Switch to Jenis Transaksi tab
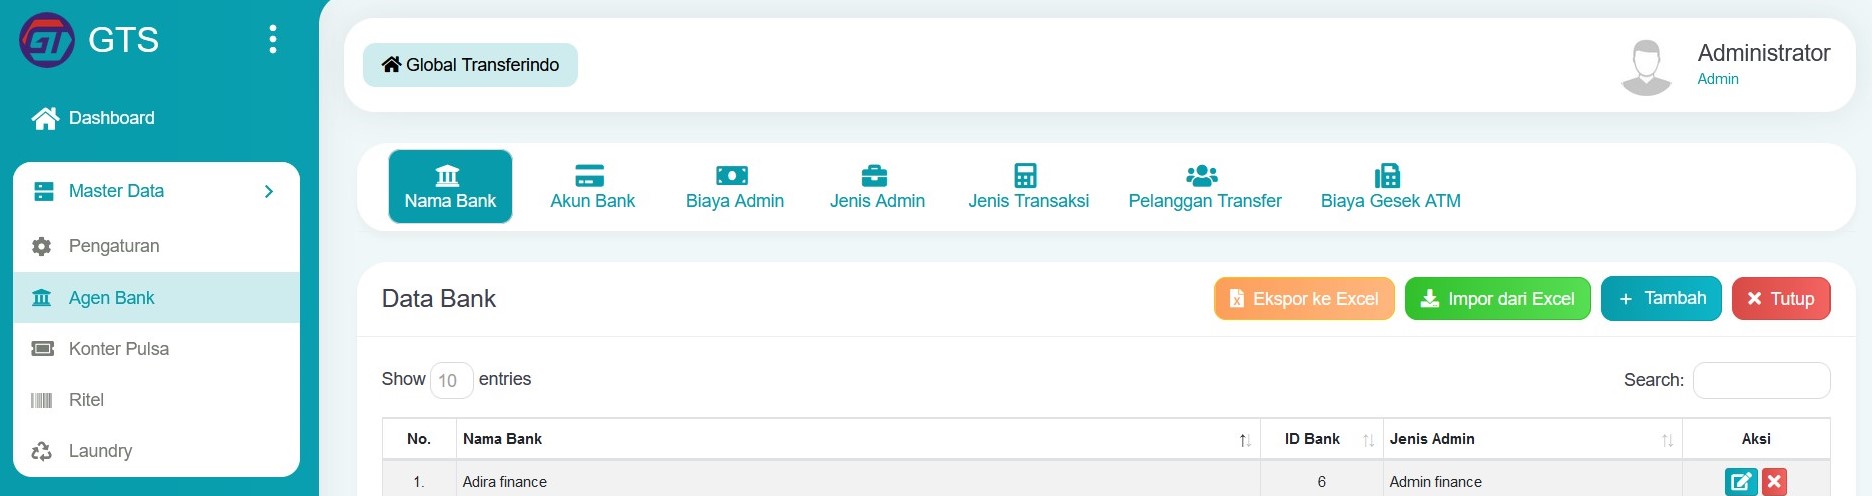The height and width of the screenshot is (496, 1872). [x=1028, y=186]
